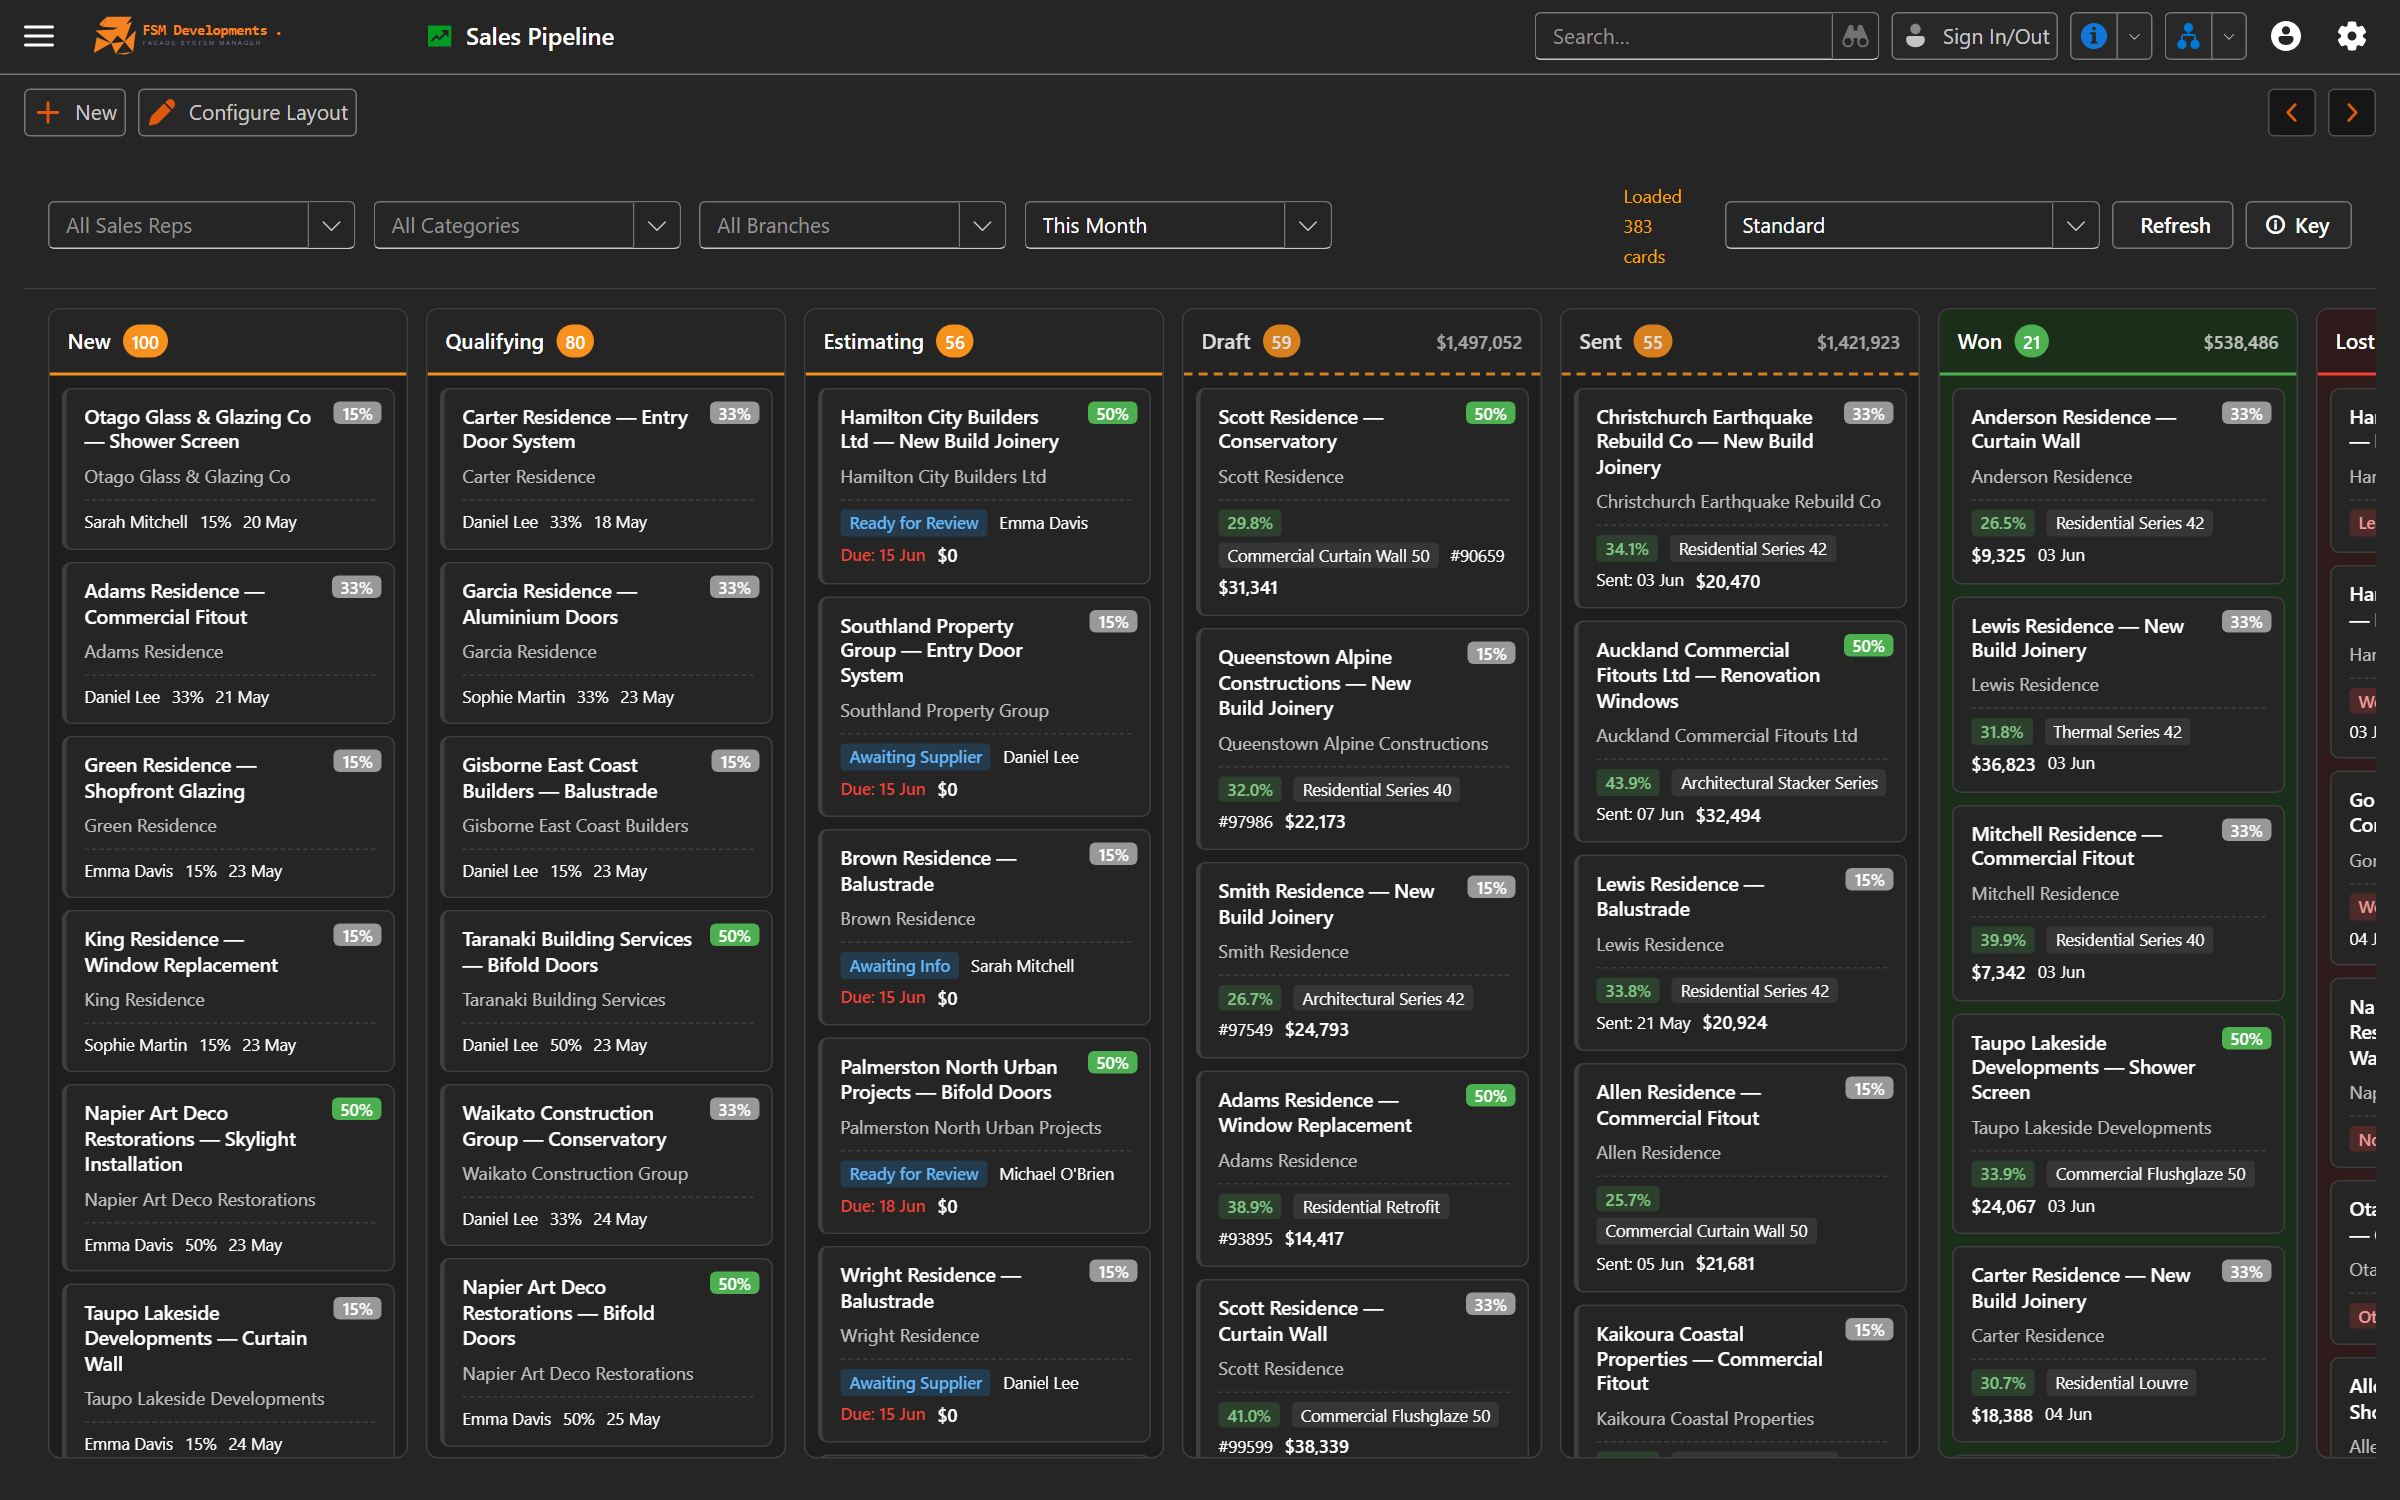Viewport: 2400px width, 1500px height.
Task: Click 29.8% margin tag on Scott Conservatory card
Action: tap(1250, 523)
